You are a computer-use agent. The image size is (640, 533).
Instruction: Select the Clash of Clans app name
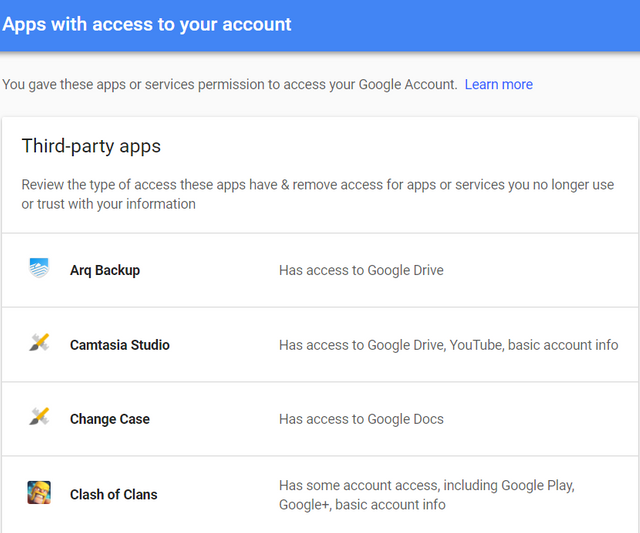pyautogui.click(x=113, y=495)
